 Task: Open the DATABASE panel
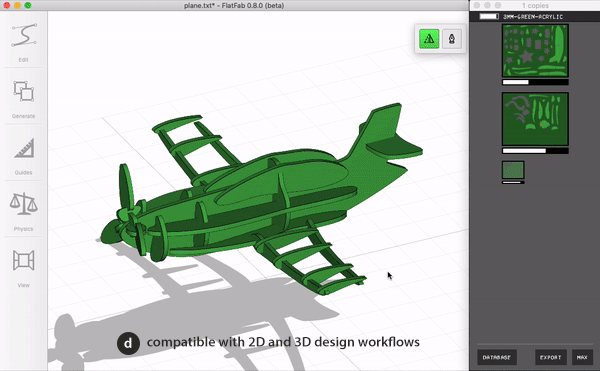click(497, 357)
